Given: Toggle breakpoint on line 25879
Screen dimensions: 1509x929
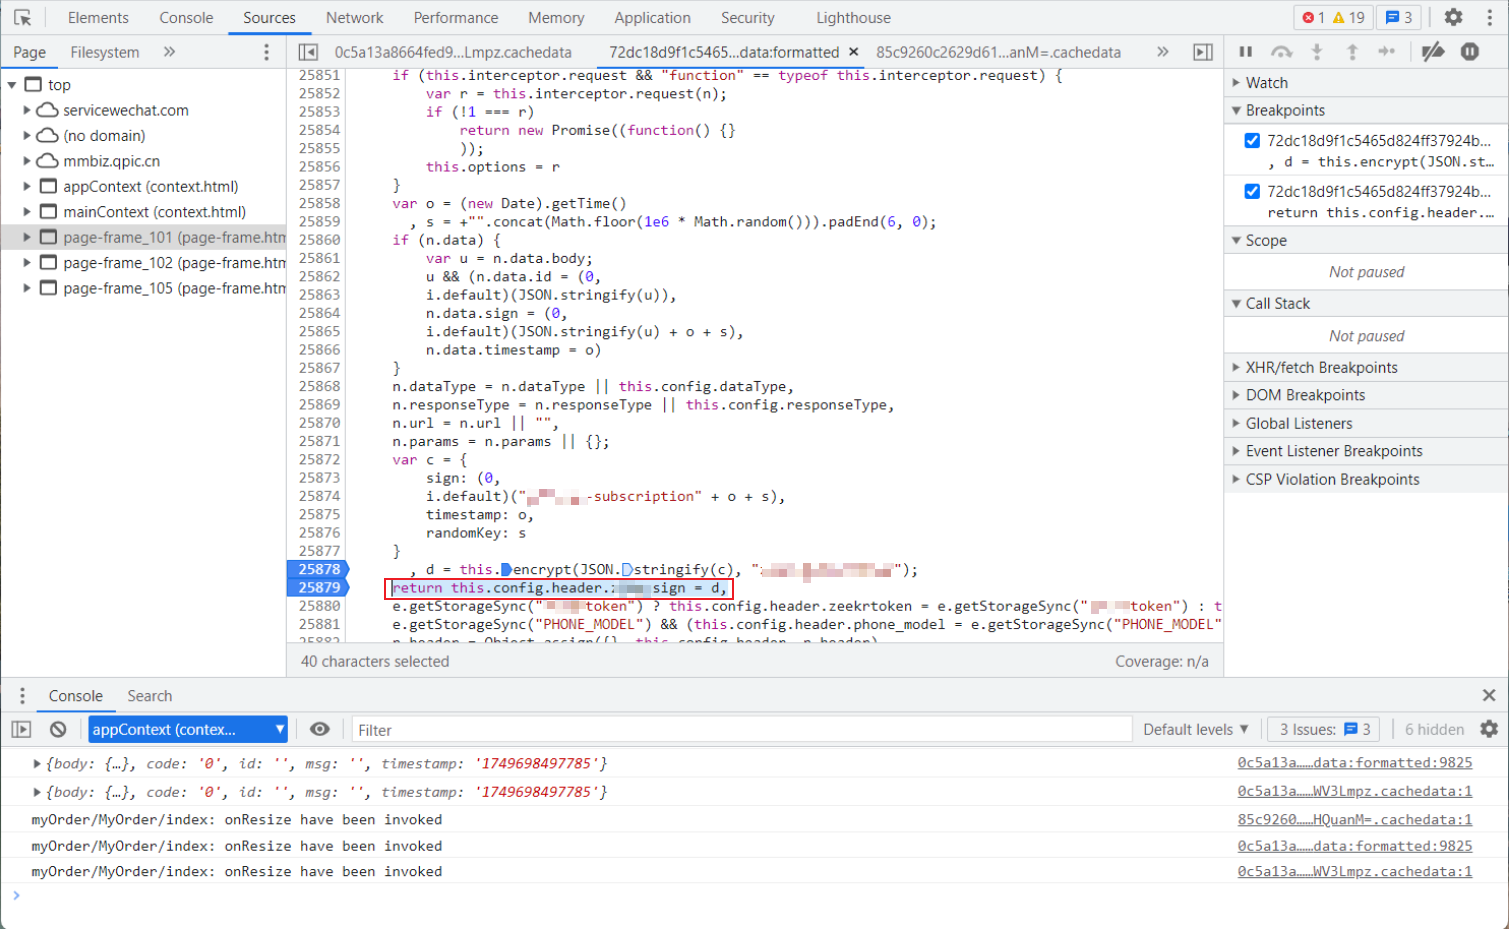Looking at the screenshot, I should pyautogui.click(x=318, y=588).
